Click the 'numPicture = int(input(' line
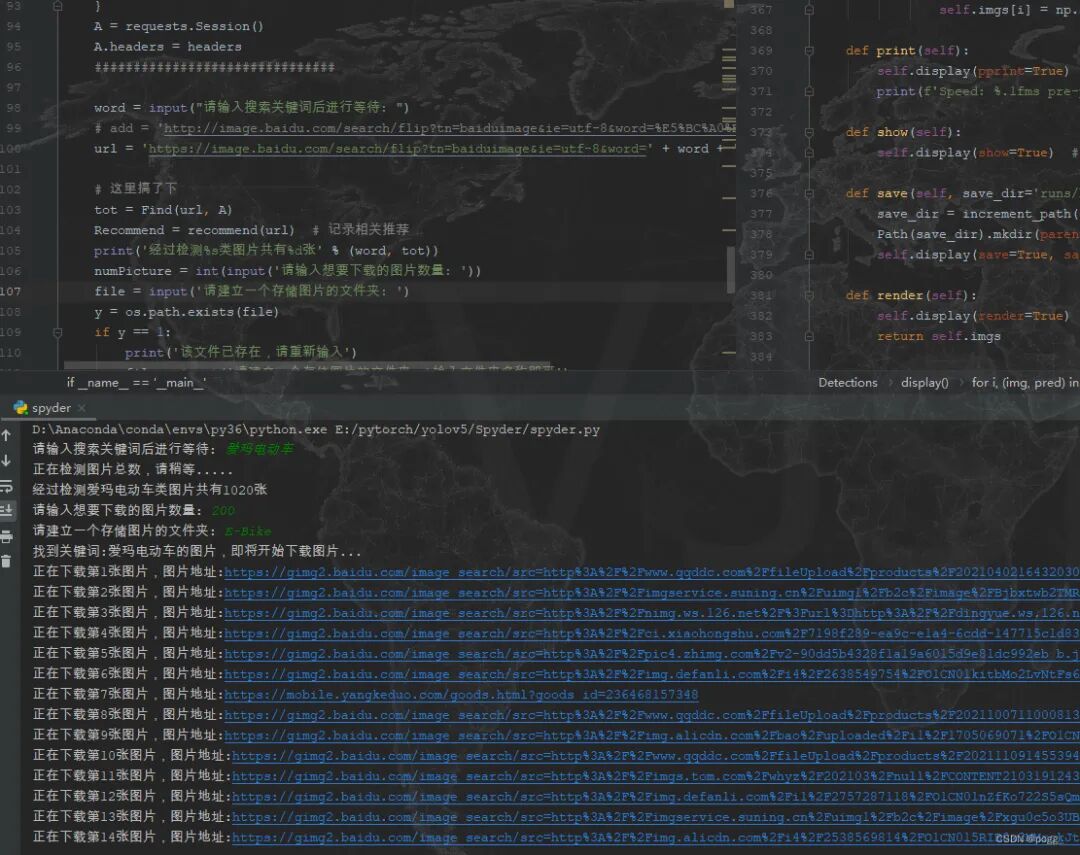The width and height of the screenshot is (1080, 855). point(287,271)
